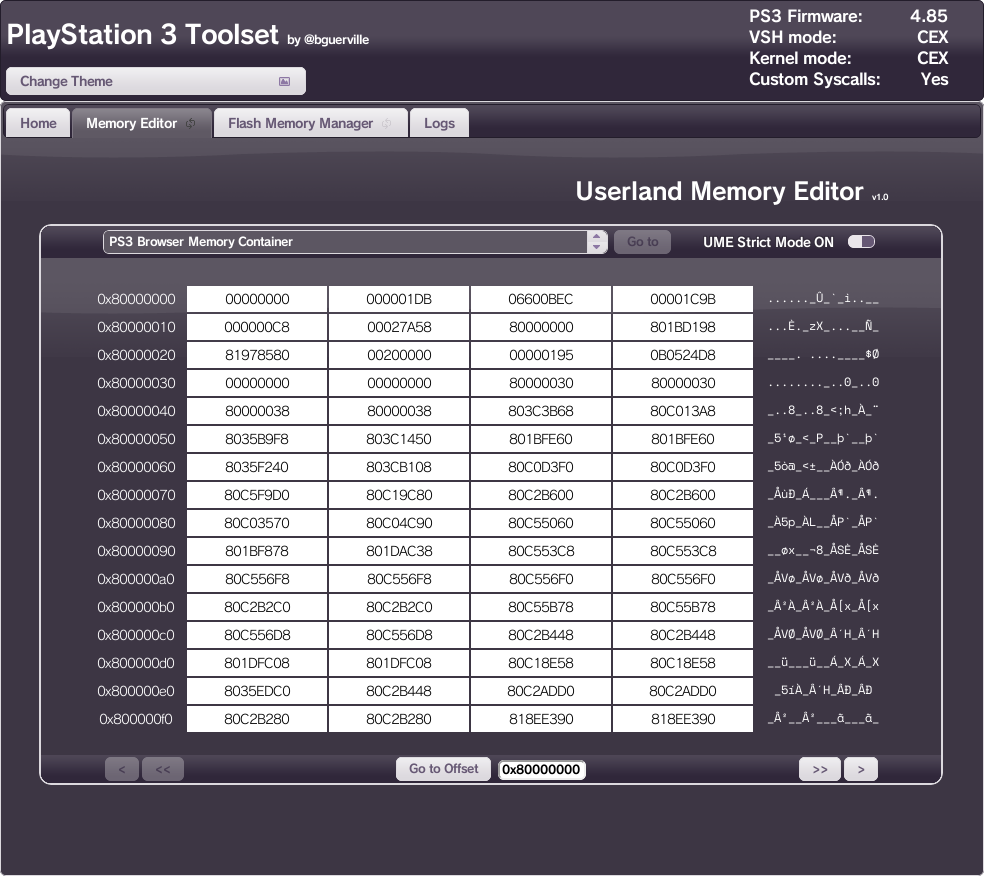Edit the hex cell 00027A58
Viewport: 984px width, 876px height.
399,328
